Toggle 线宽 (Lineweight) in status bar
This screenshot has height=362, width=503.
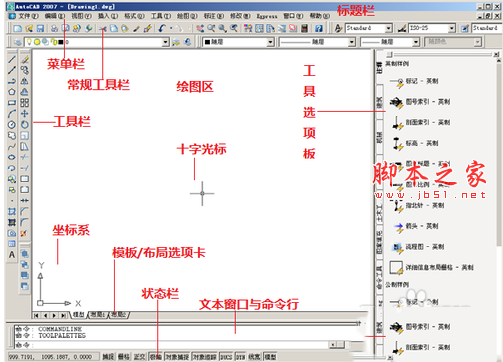tap(254, 357)
